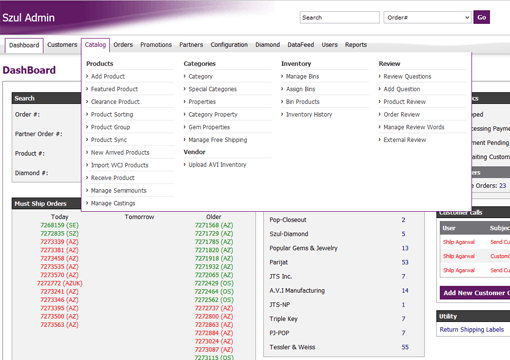
Task: Open Manage Review Words
Action: [x=414, y=127]
